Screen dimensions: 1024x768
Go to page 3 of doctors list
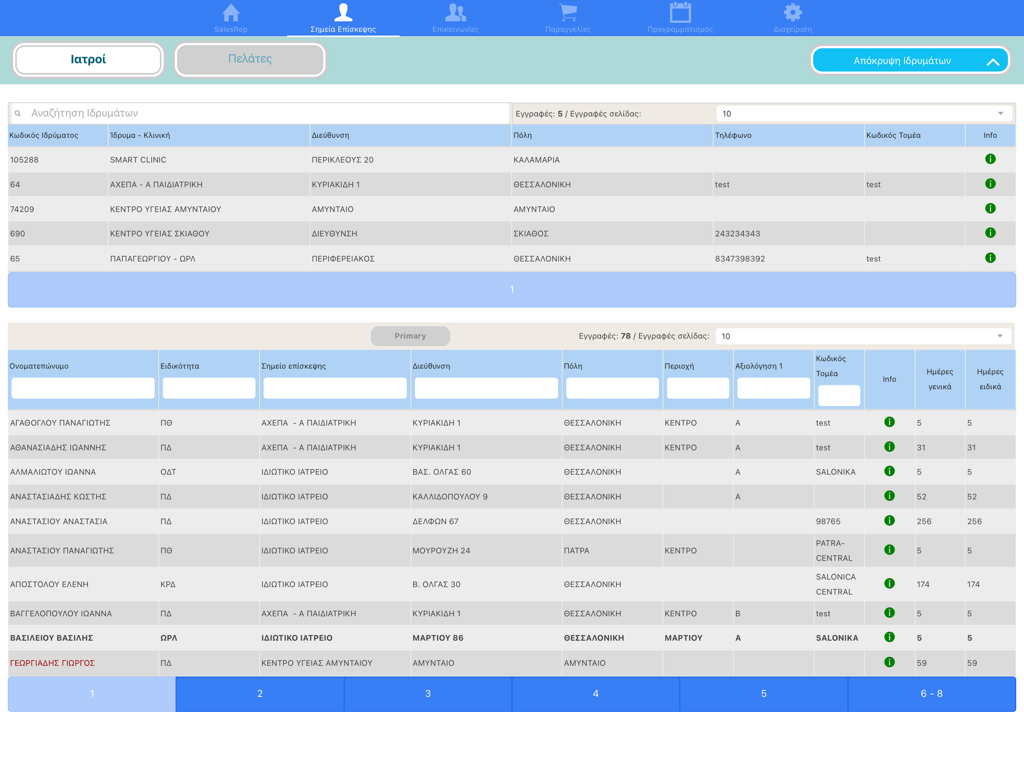point(427,692)
